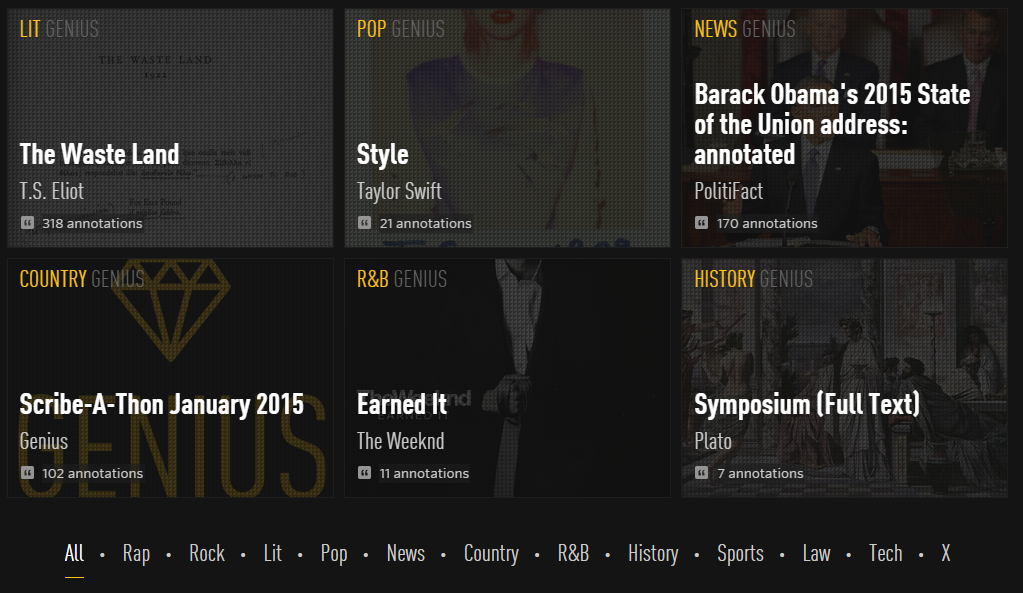Open Scribe-A-Thon January 2015 title
The image size is (1023, 593).
pyautogui.click(x=162, y=405)
